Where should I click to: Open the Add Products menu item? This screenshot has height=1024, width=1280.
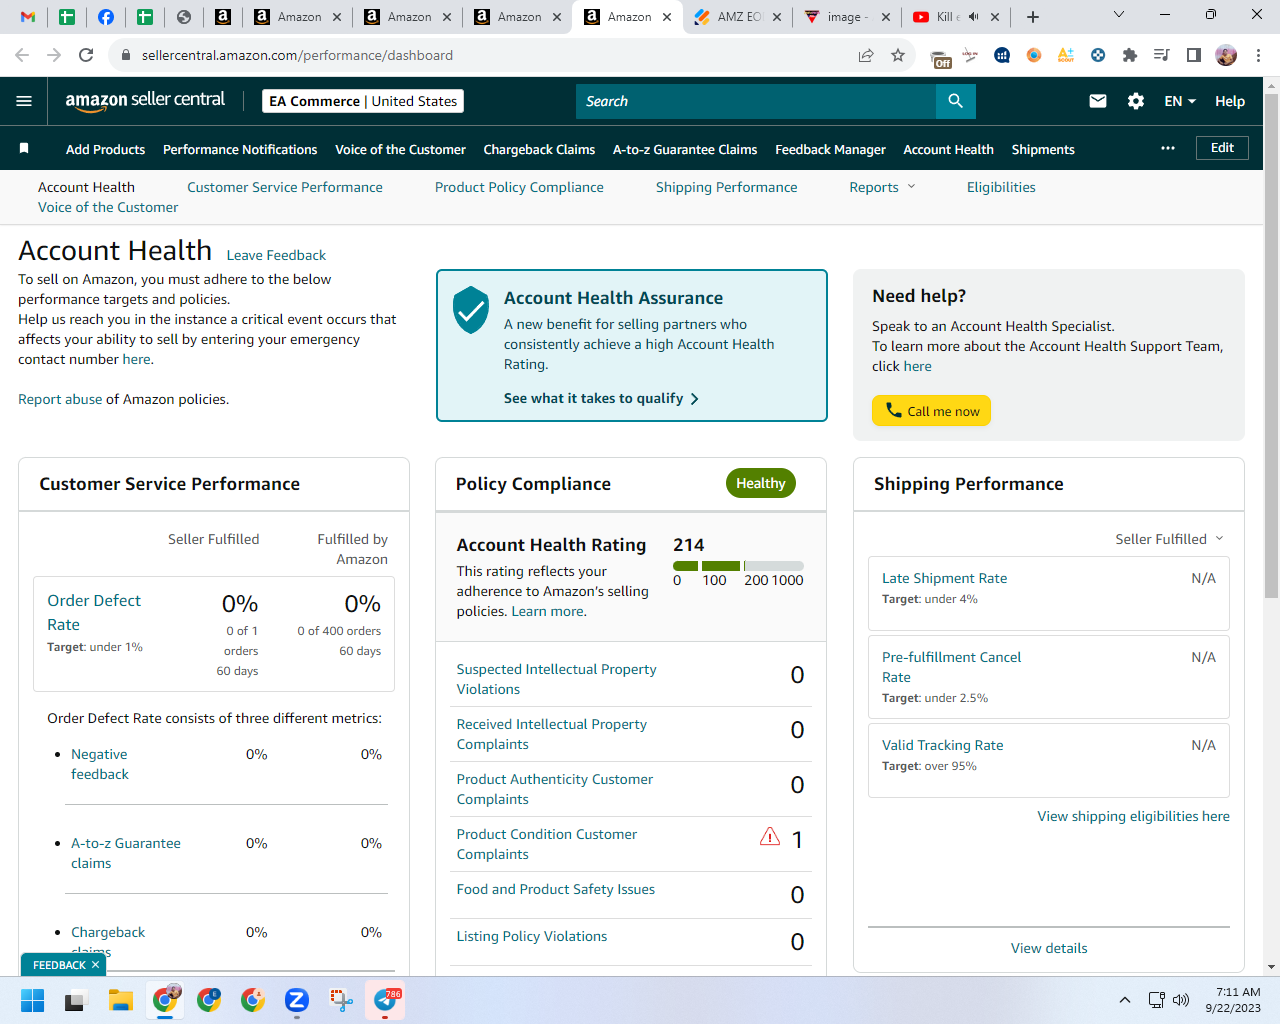tap(105, 149)
